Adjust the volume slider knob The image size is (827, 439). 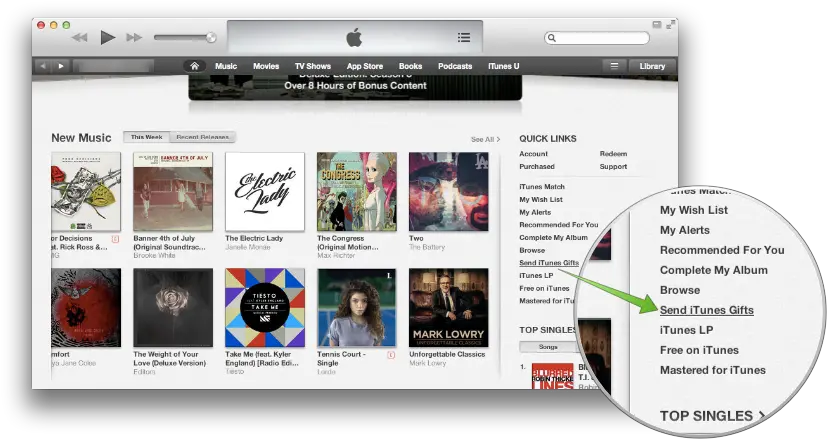211,37
